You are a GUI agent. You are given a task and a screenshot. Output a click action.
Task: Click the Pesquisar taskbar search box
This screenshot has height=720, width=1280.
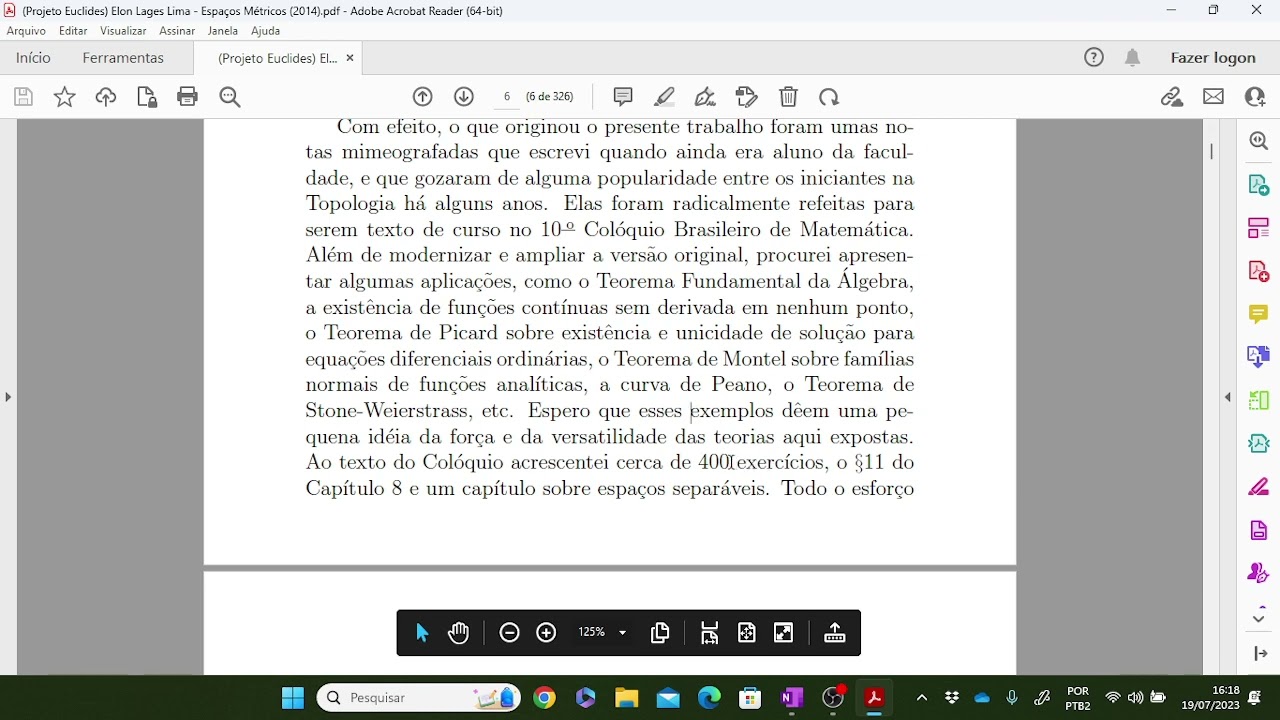(419, 698)
